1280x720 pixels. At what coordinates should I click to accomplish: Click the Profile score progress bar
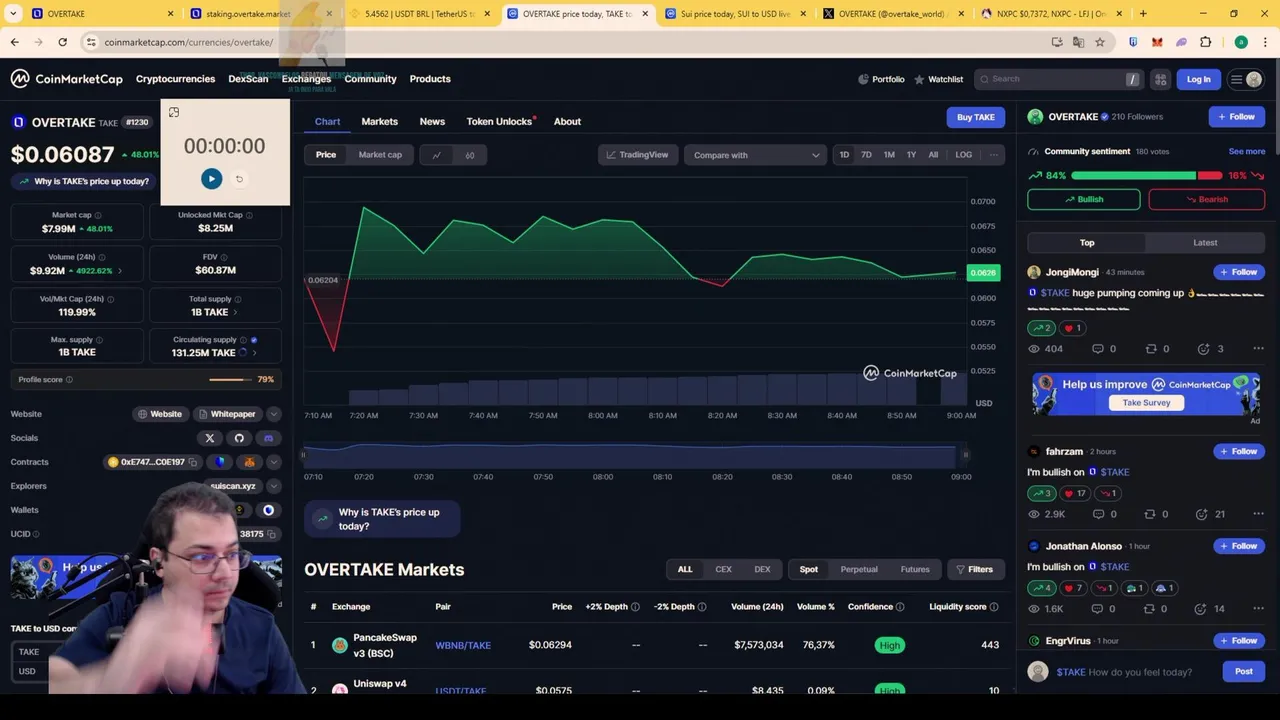point(230,380)
